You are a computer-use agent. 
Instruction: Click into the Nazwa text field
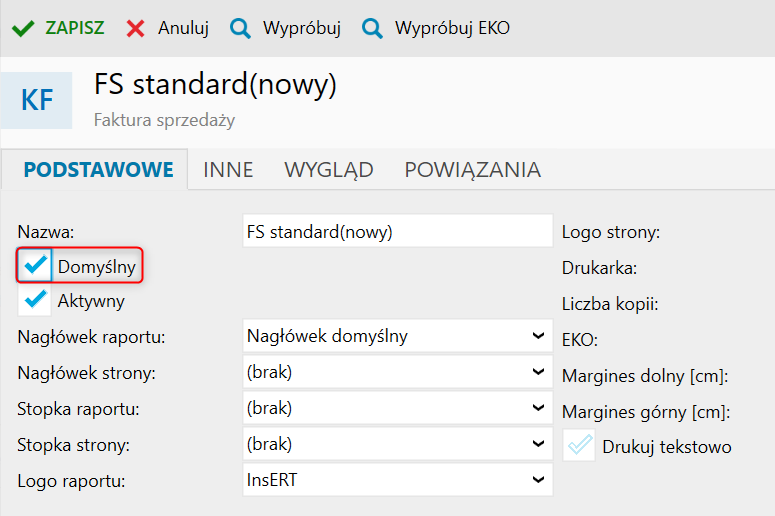[398, 231]
